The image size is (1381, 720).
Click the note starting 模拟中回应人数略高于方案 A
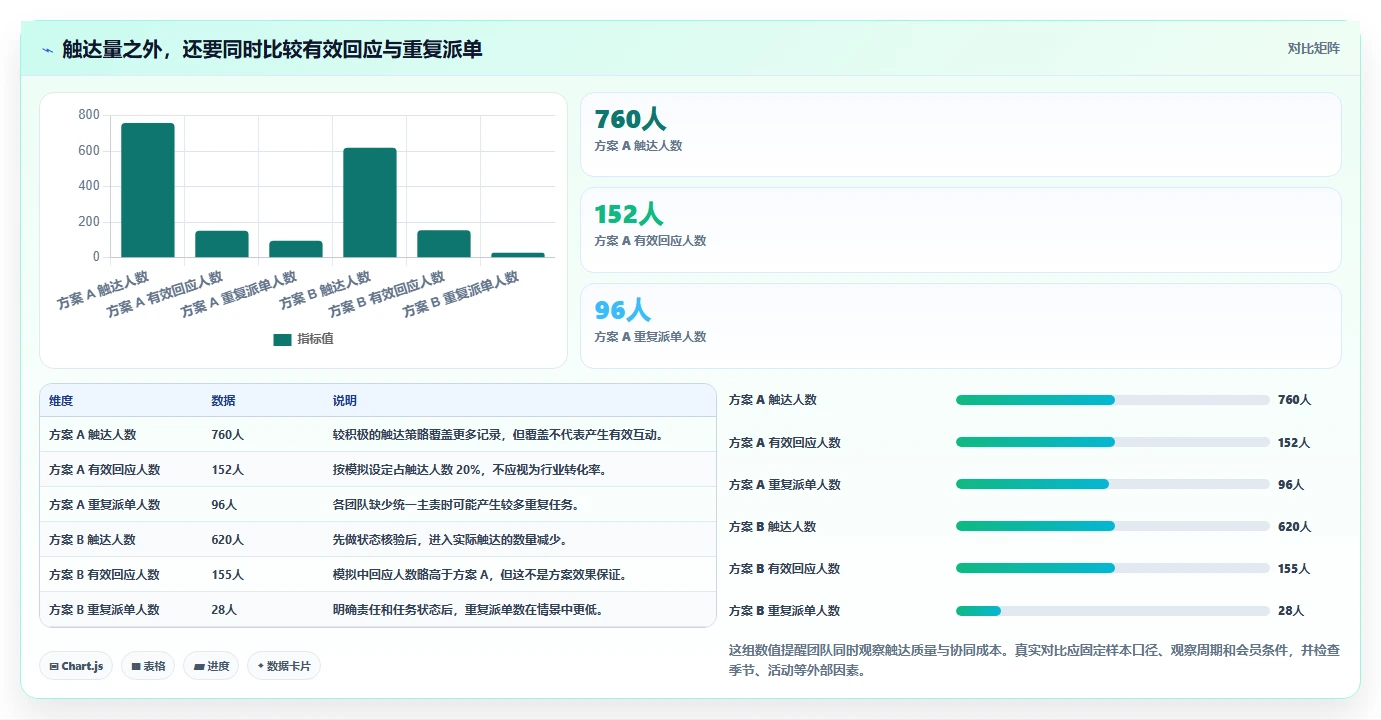coord(480,575)
